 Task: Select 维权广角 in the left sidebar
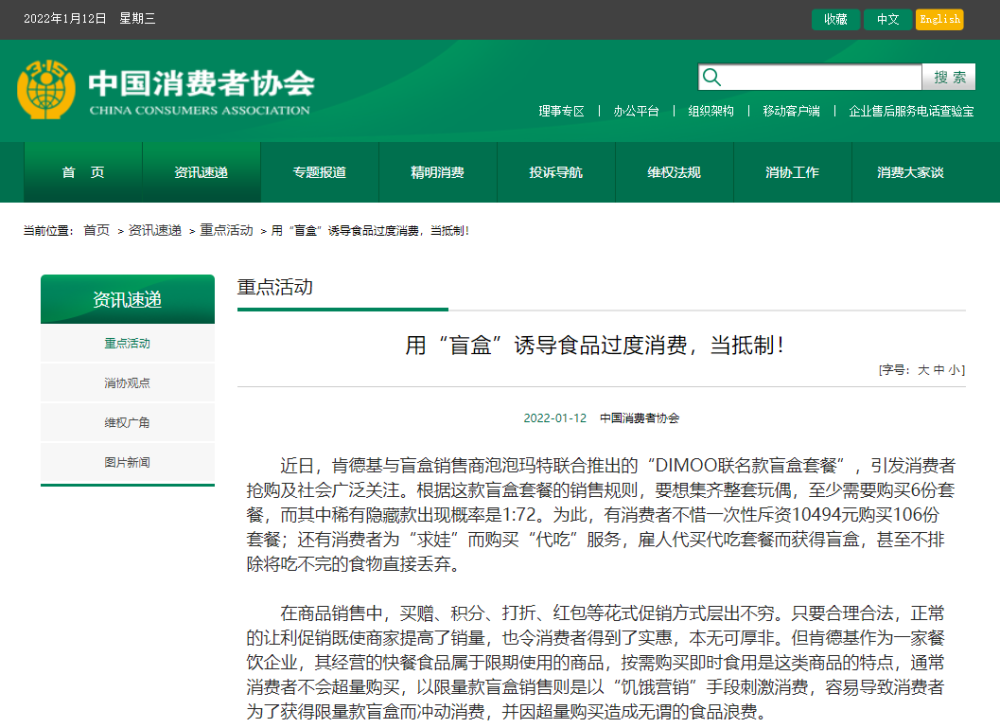point(127,422)
